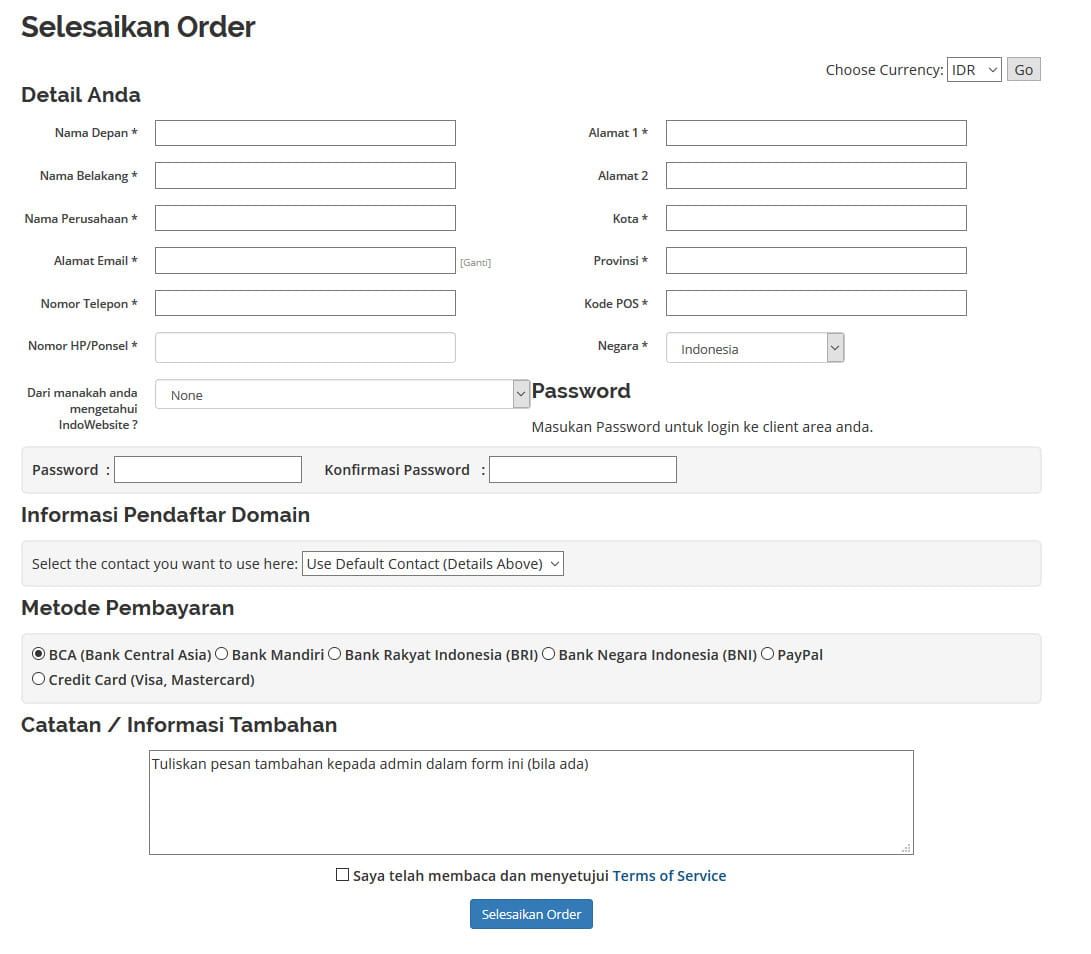The height and width of the screenshot is (954, 1091).
Task: Expand the Negara country dropdown
Action: pos(755,348)
